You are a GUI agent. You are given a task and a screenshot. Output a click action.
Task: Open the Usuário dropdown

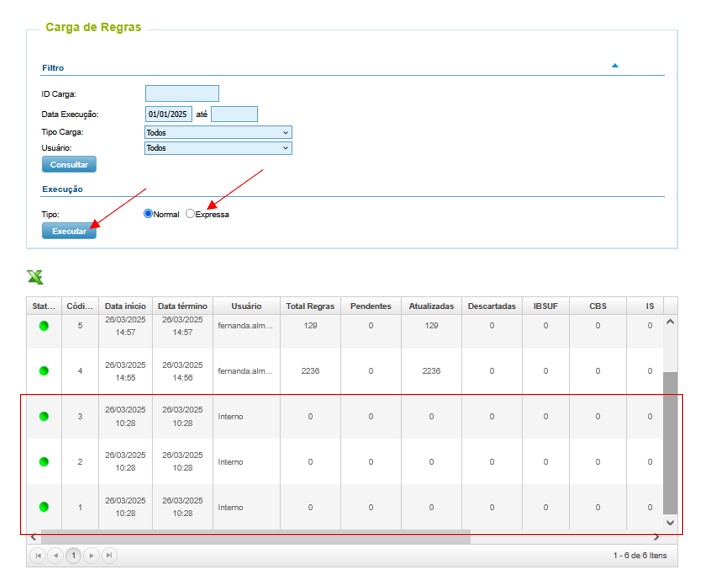[x=218, y=148]
